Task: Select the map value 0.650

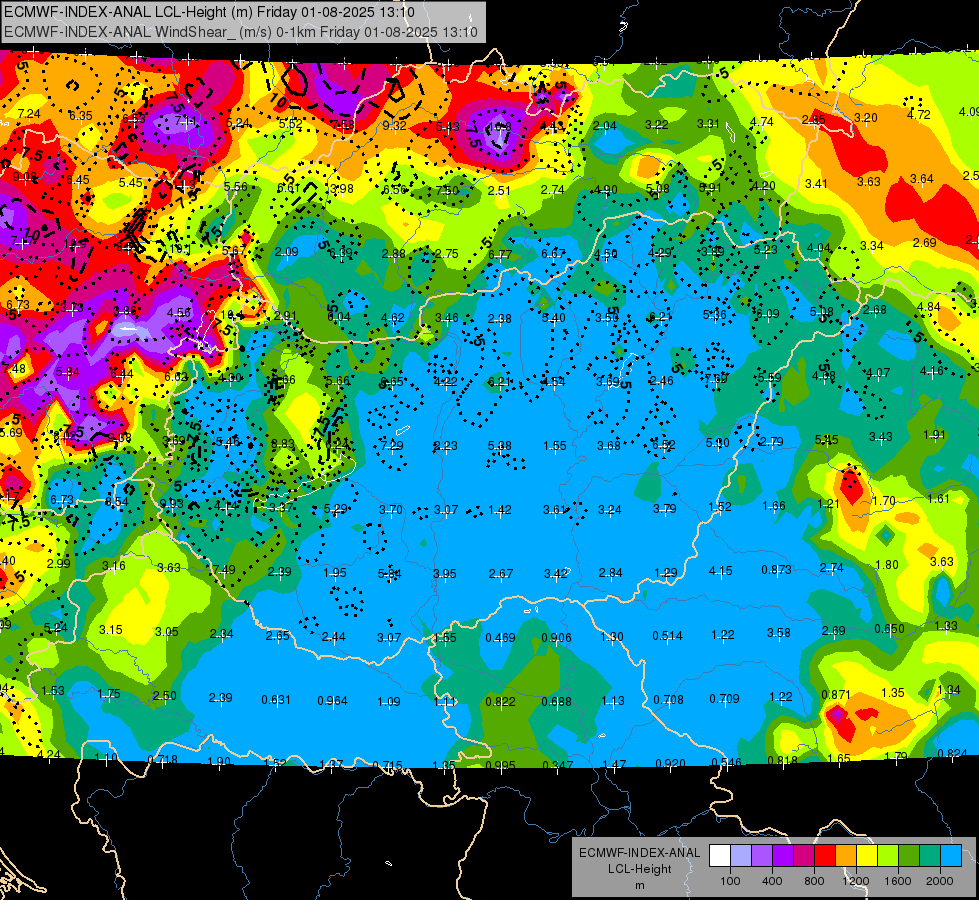Action: pyautogui.click(x=889, y=629)
